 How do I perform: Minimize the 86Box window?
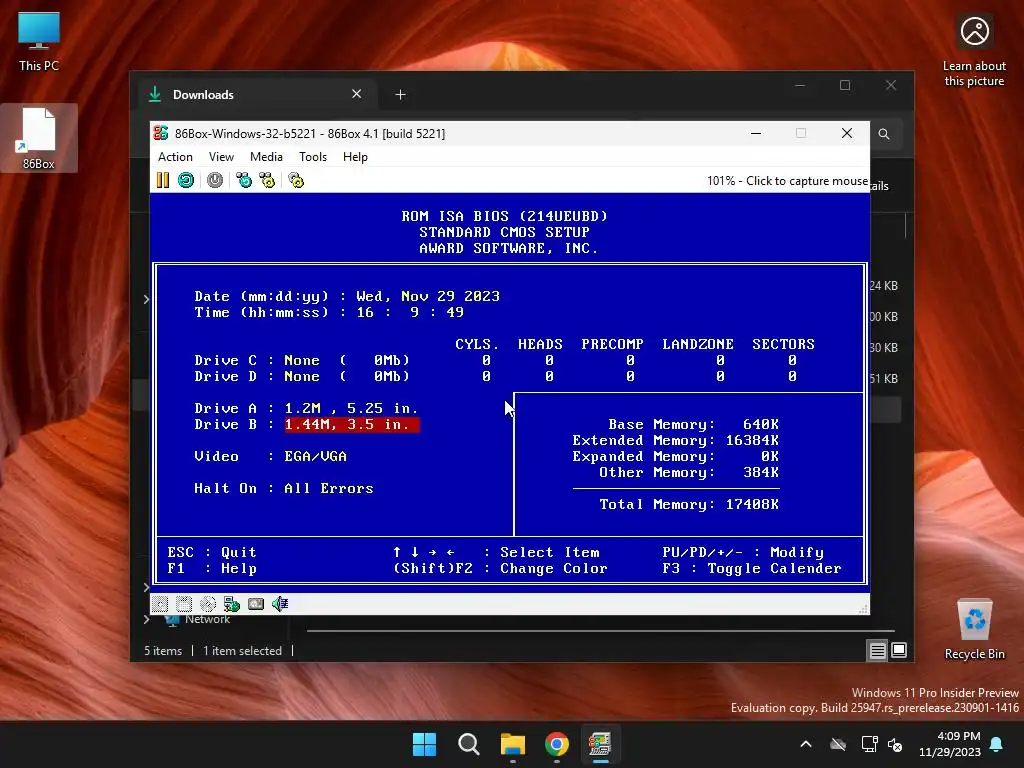point(756,133)
